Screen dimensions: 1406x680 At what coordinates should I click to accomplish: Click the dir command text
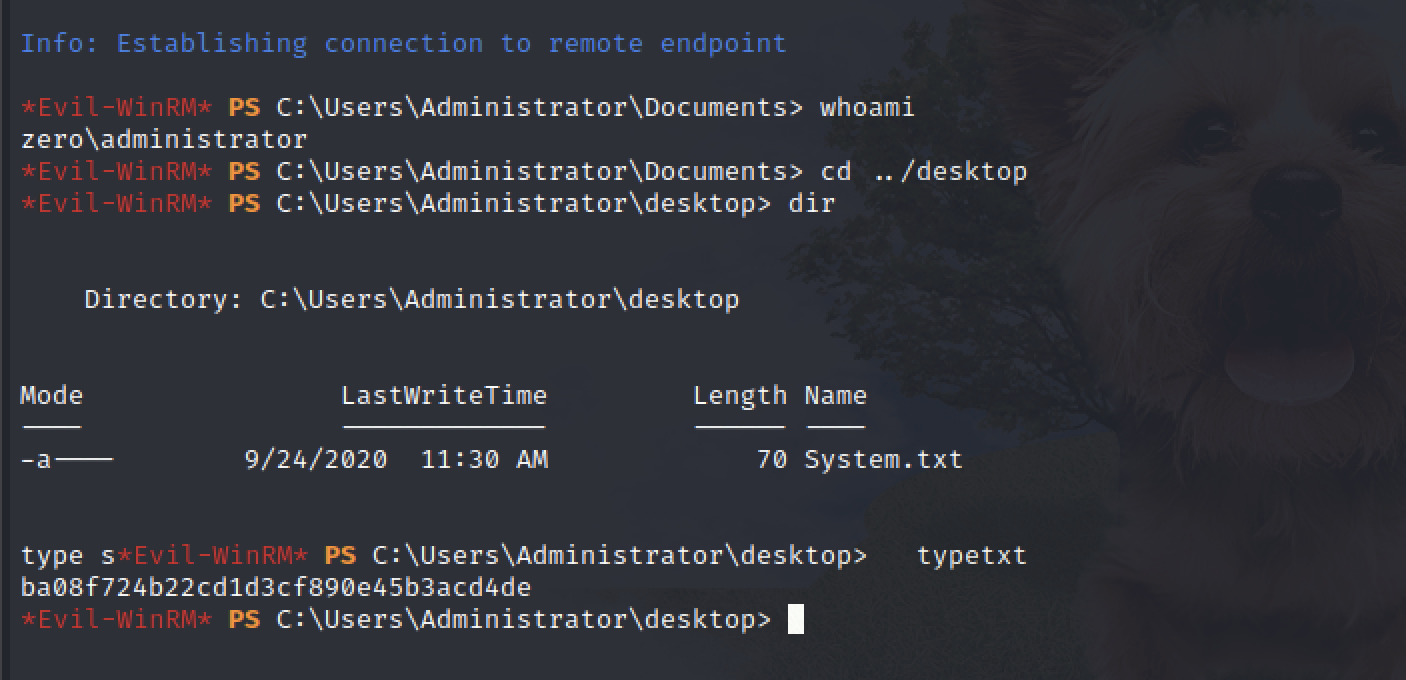pyautogui.click(x=811, y=203)
